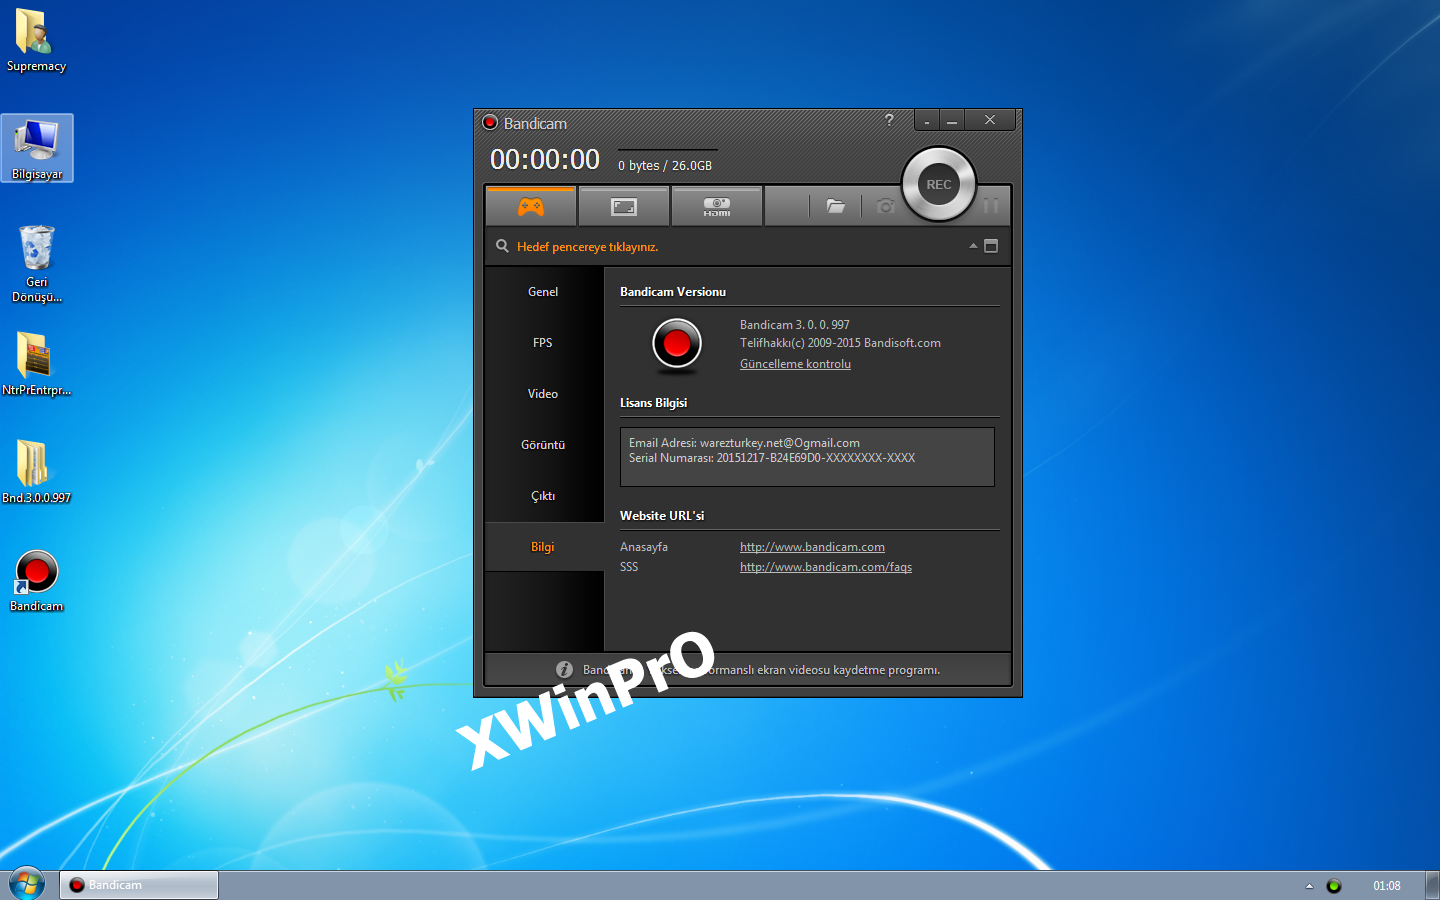
Task: Select the Bilgisayar desktop icon
Action: point(37,148)
